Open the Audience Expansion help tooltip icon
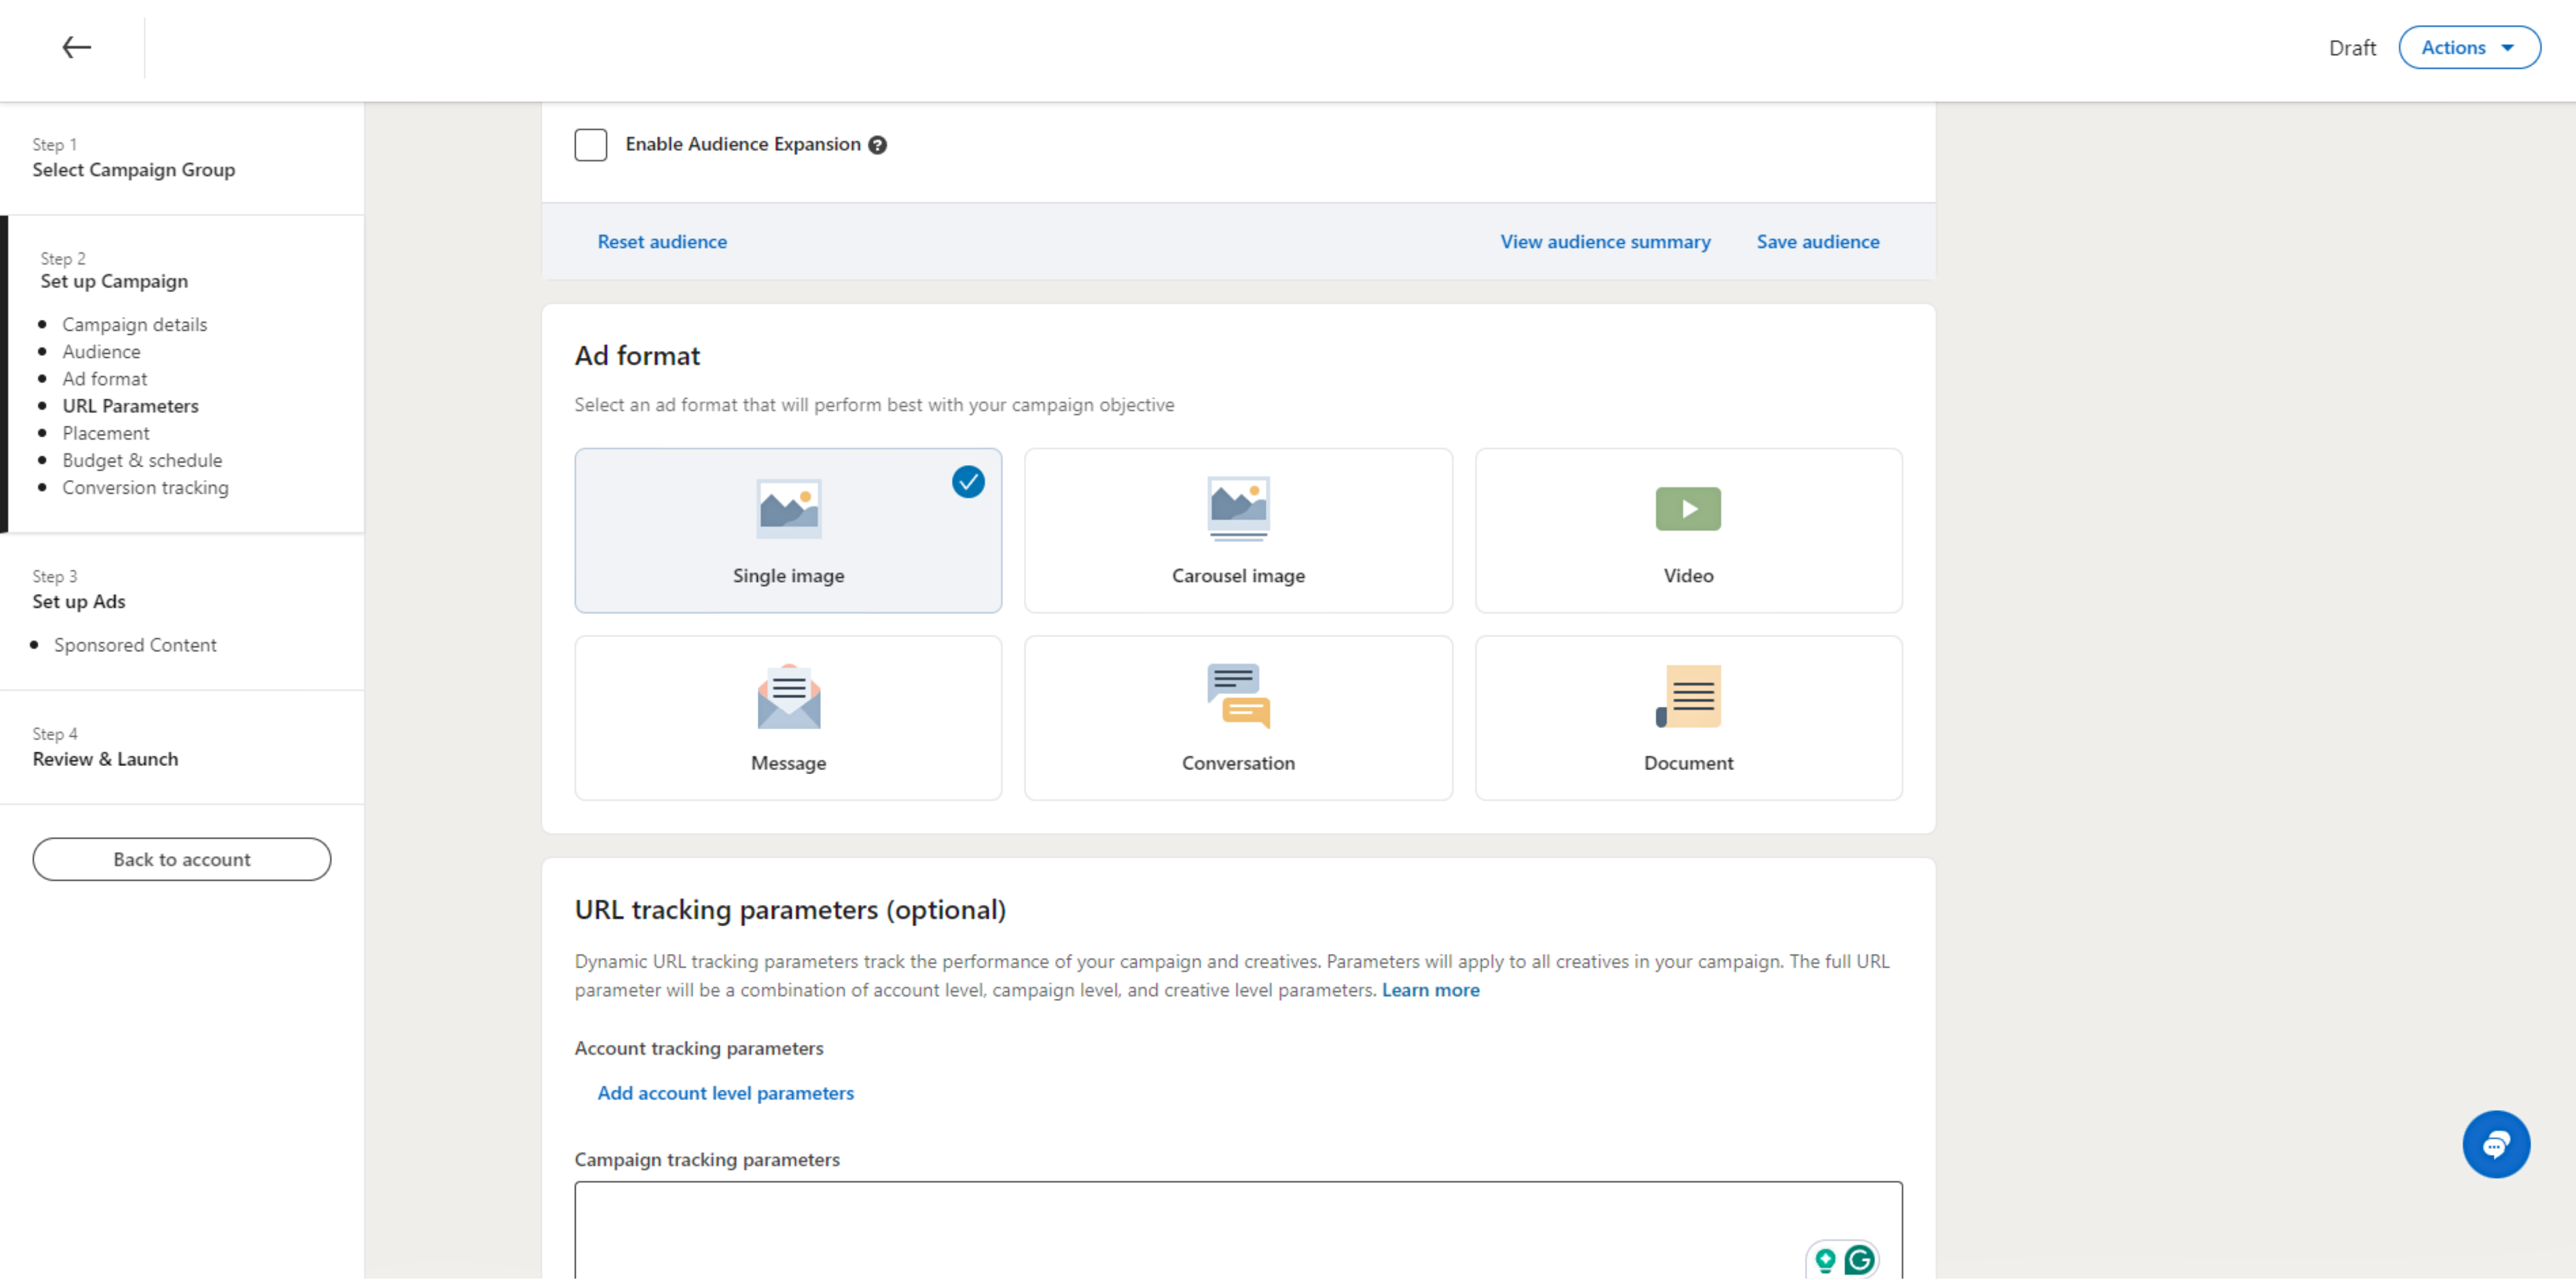This screenshot has width=2576, height=1280. (877, 145)
